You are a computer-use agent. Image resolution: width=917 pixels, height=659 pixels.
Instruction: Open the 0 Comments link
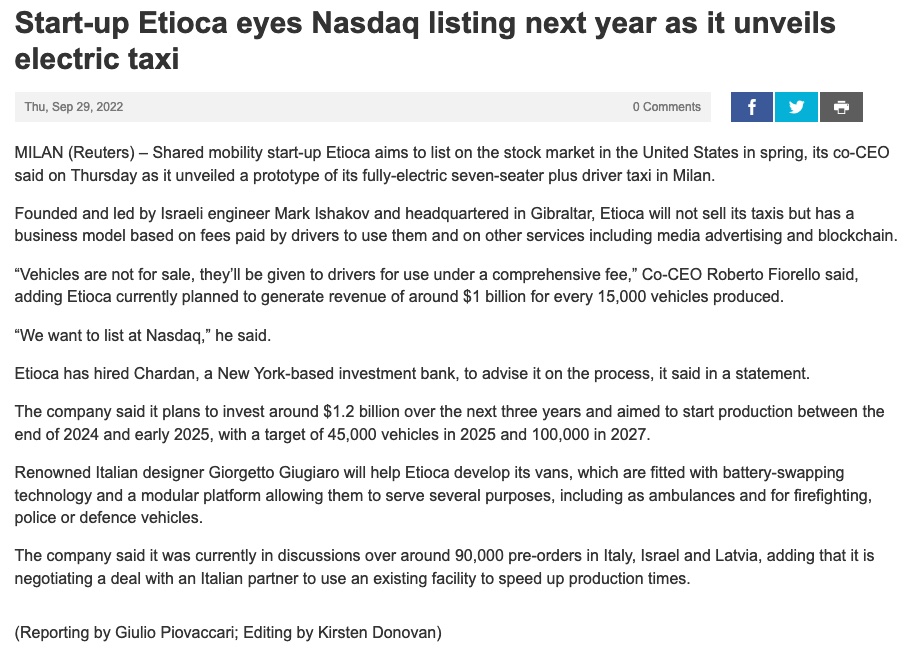coord(666,107)
